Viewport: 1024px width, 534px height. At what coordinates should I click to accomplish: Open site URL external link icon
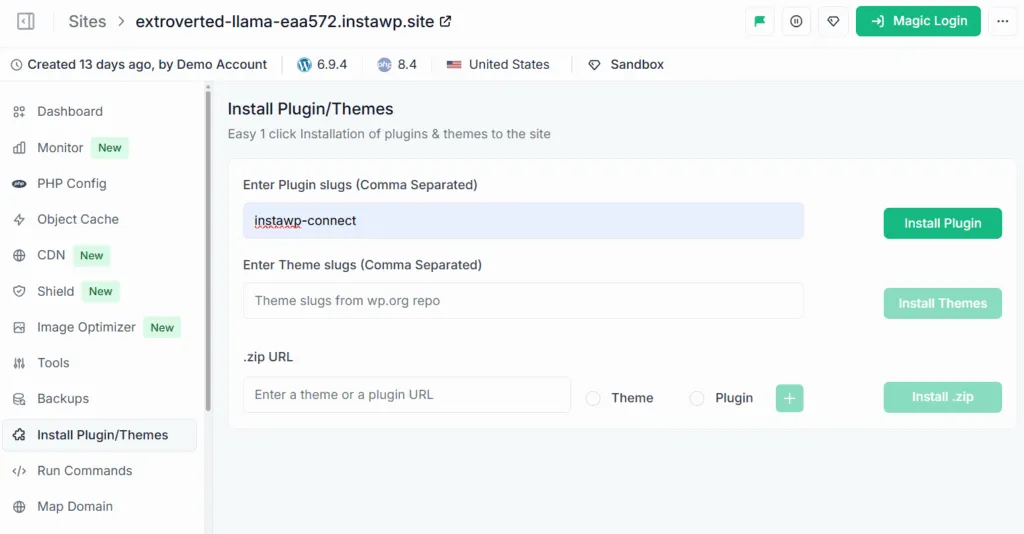pos(445,21)
